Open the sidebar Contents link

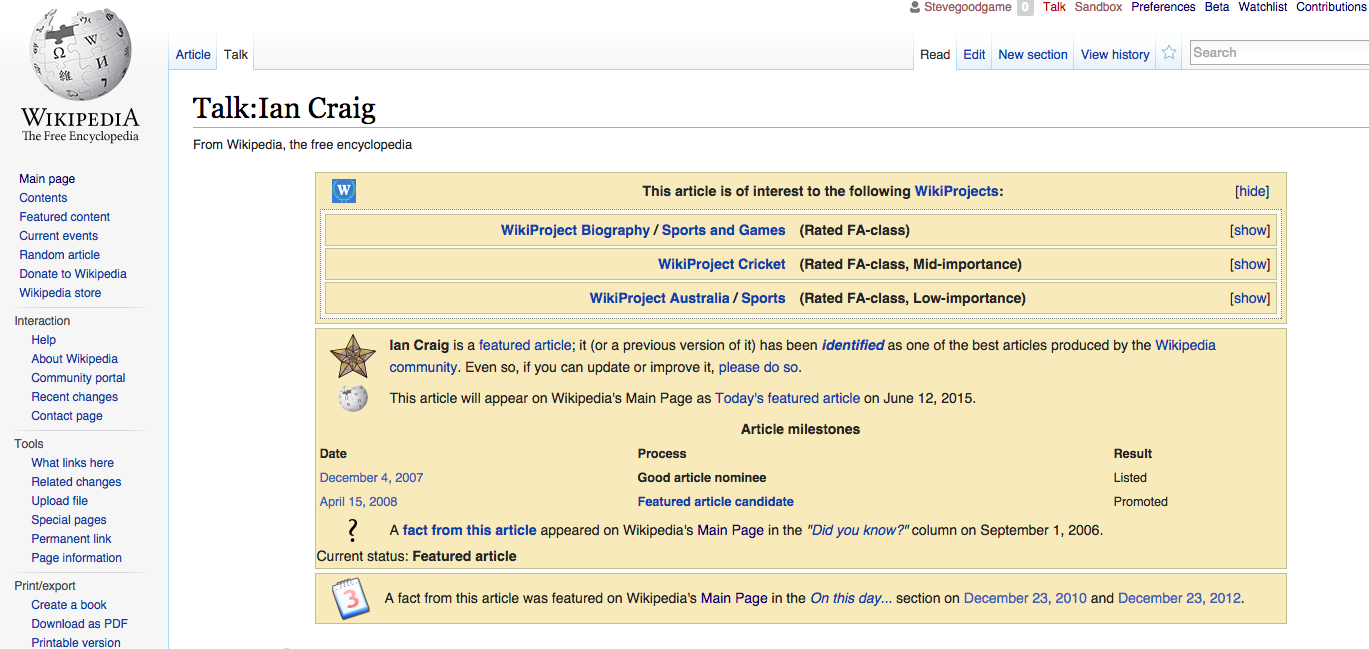[x=43, y=198]
